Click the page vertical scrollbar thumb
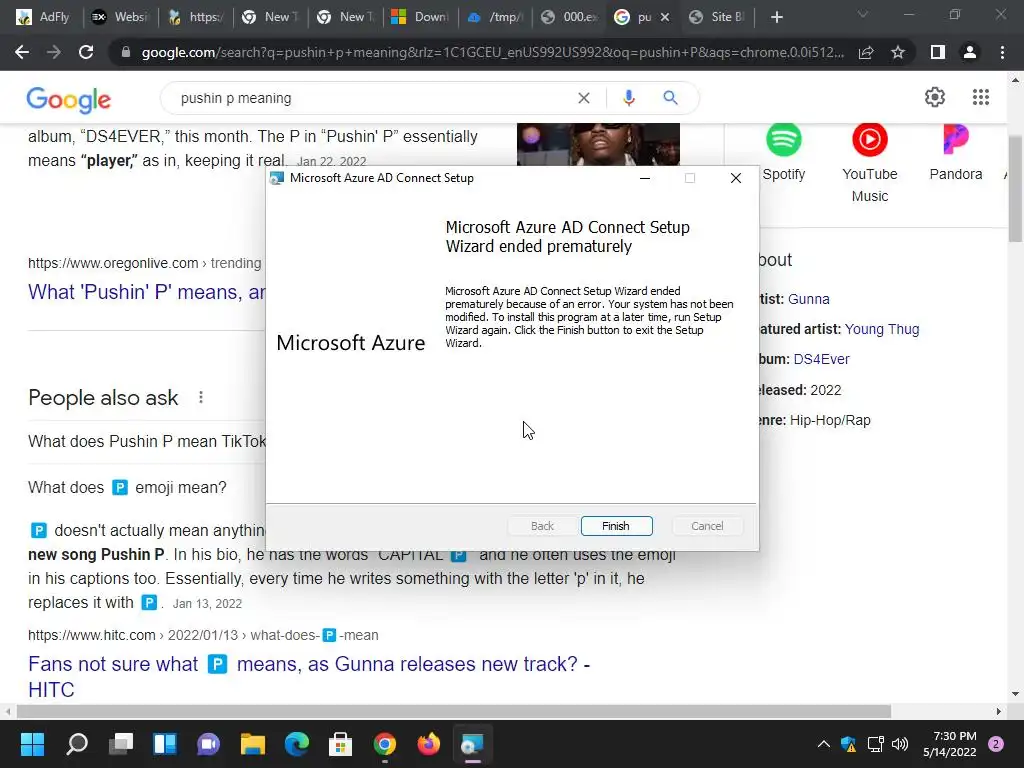 pyautogui.click(x=1015, y=189)
